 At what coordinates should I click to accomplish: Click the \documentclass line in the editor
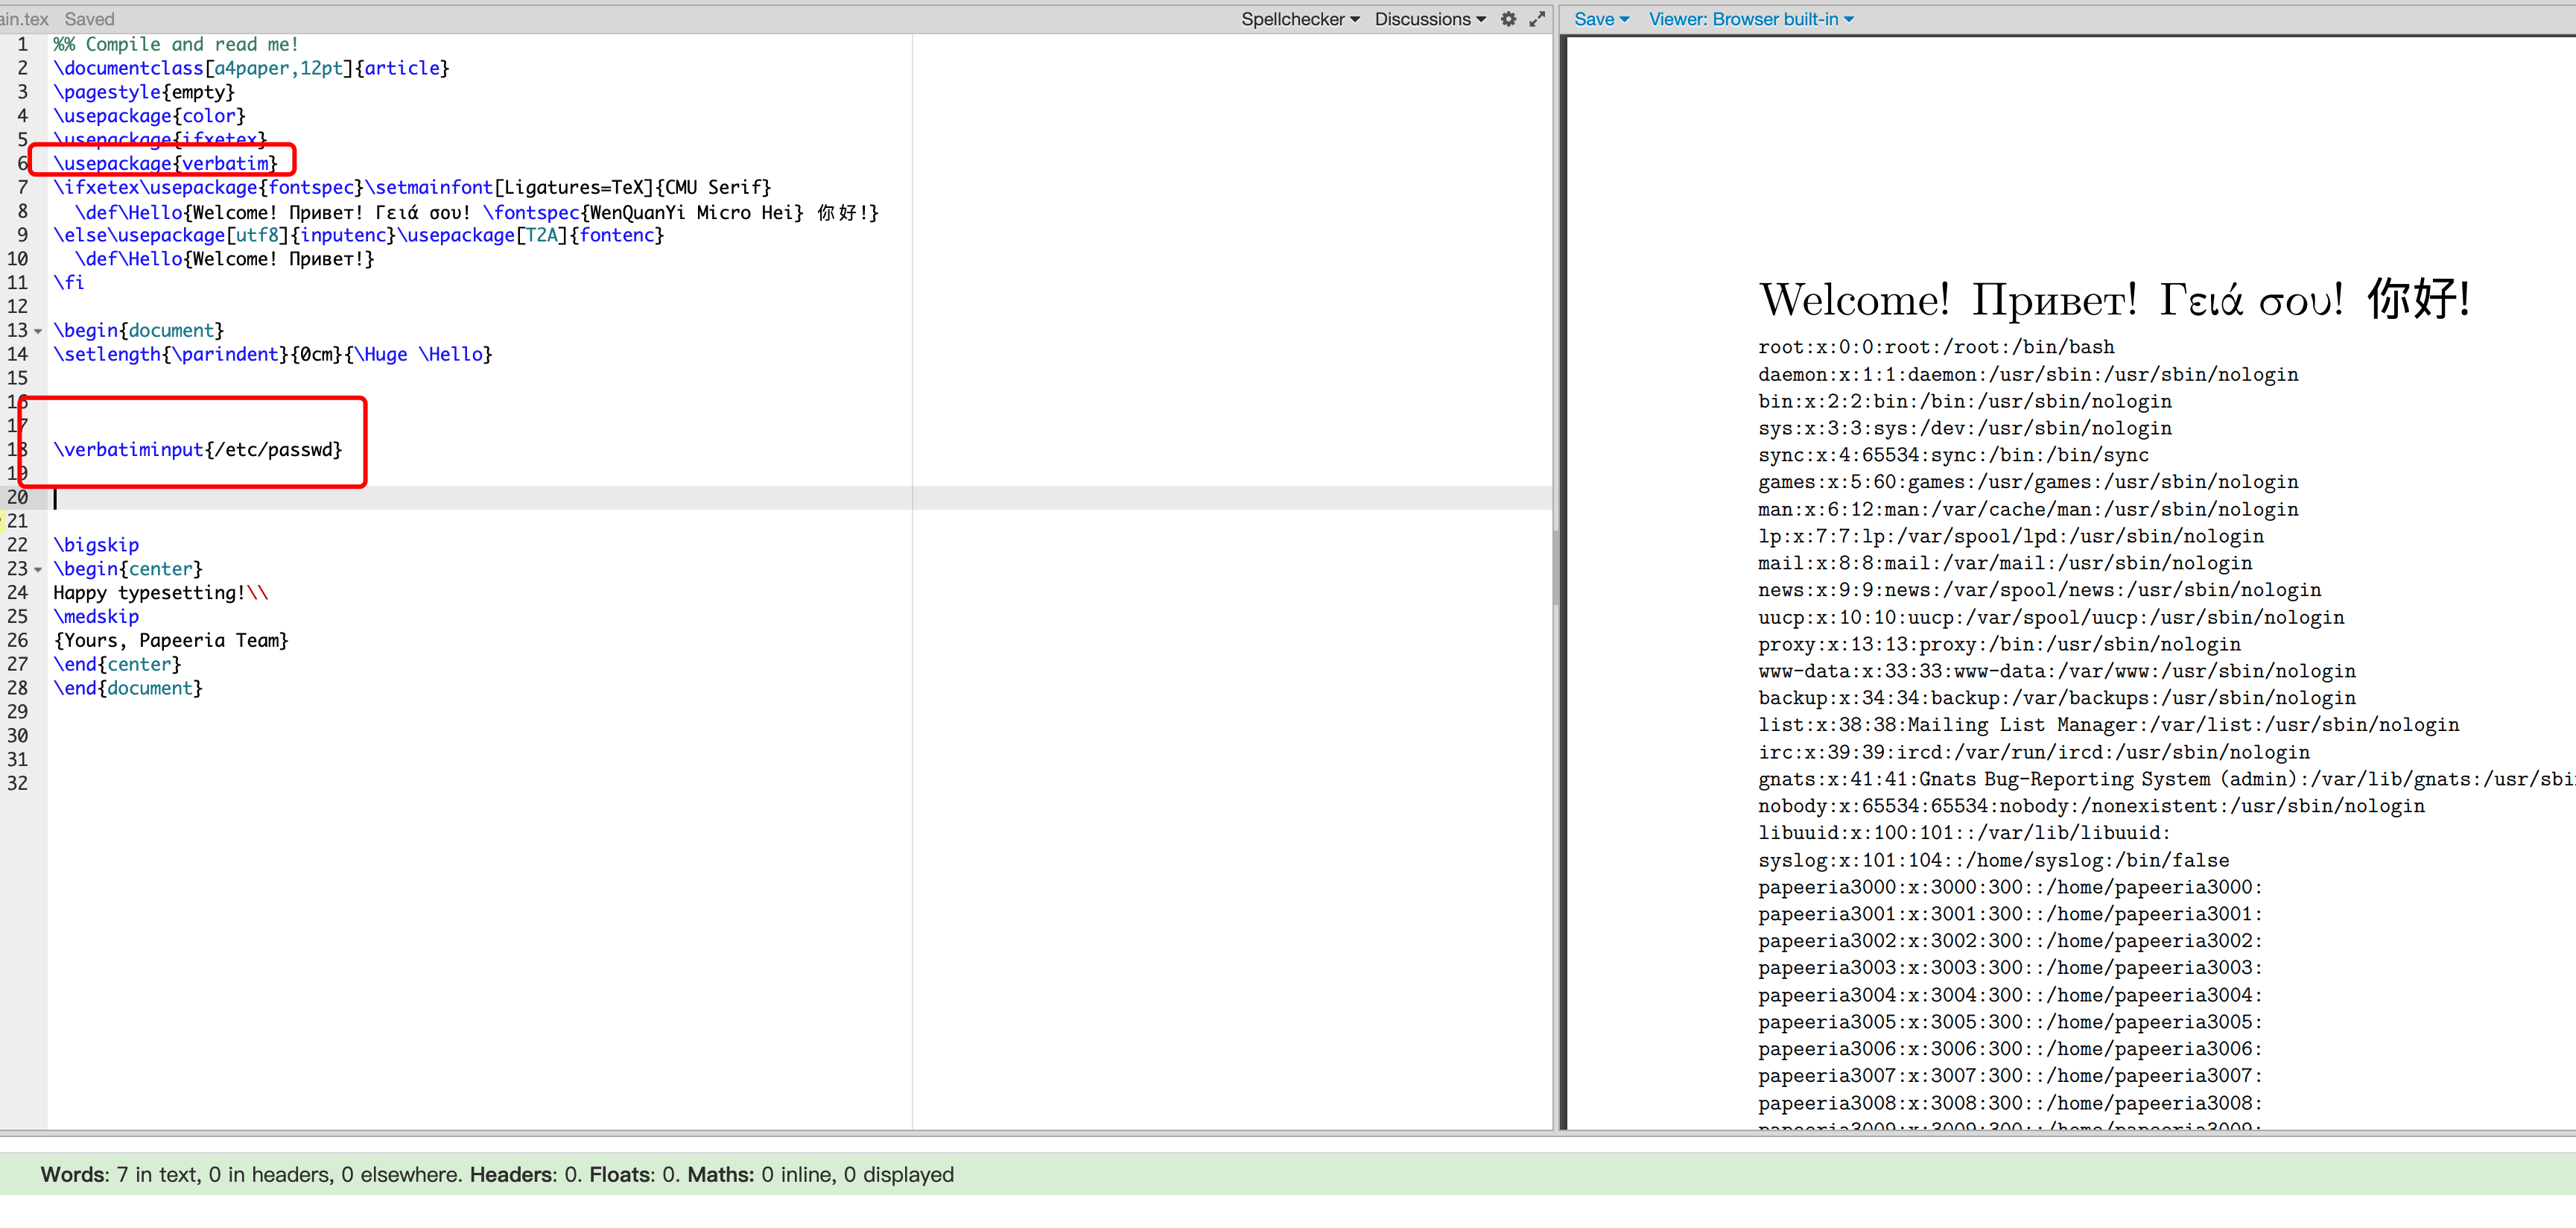(x=250, y=68)
